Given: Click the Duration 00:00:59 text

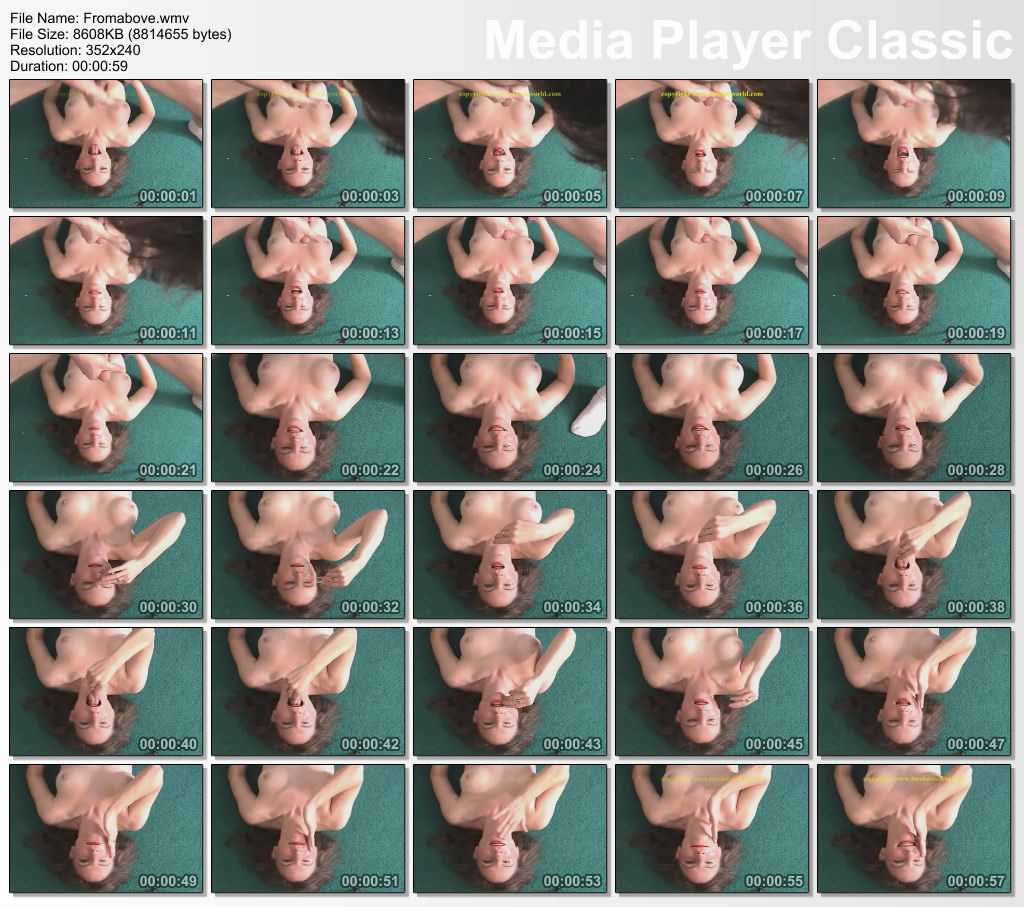Looking at the screenshot, I should pyautogui.click(x=69, y=66).
